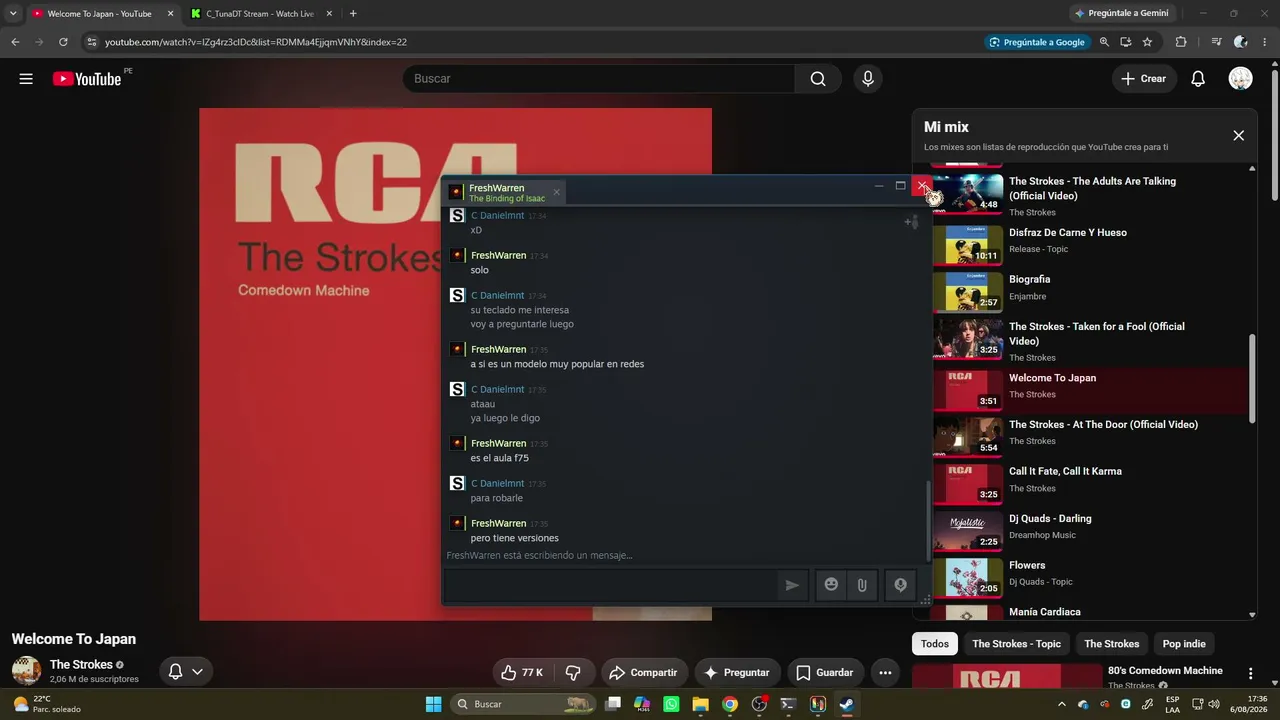Select the Pop indie chip
The width and height of the screenshot is (1280, 720).
click(x=1184, y=644)
